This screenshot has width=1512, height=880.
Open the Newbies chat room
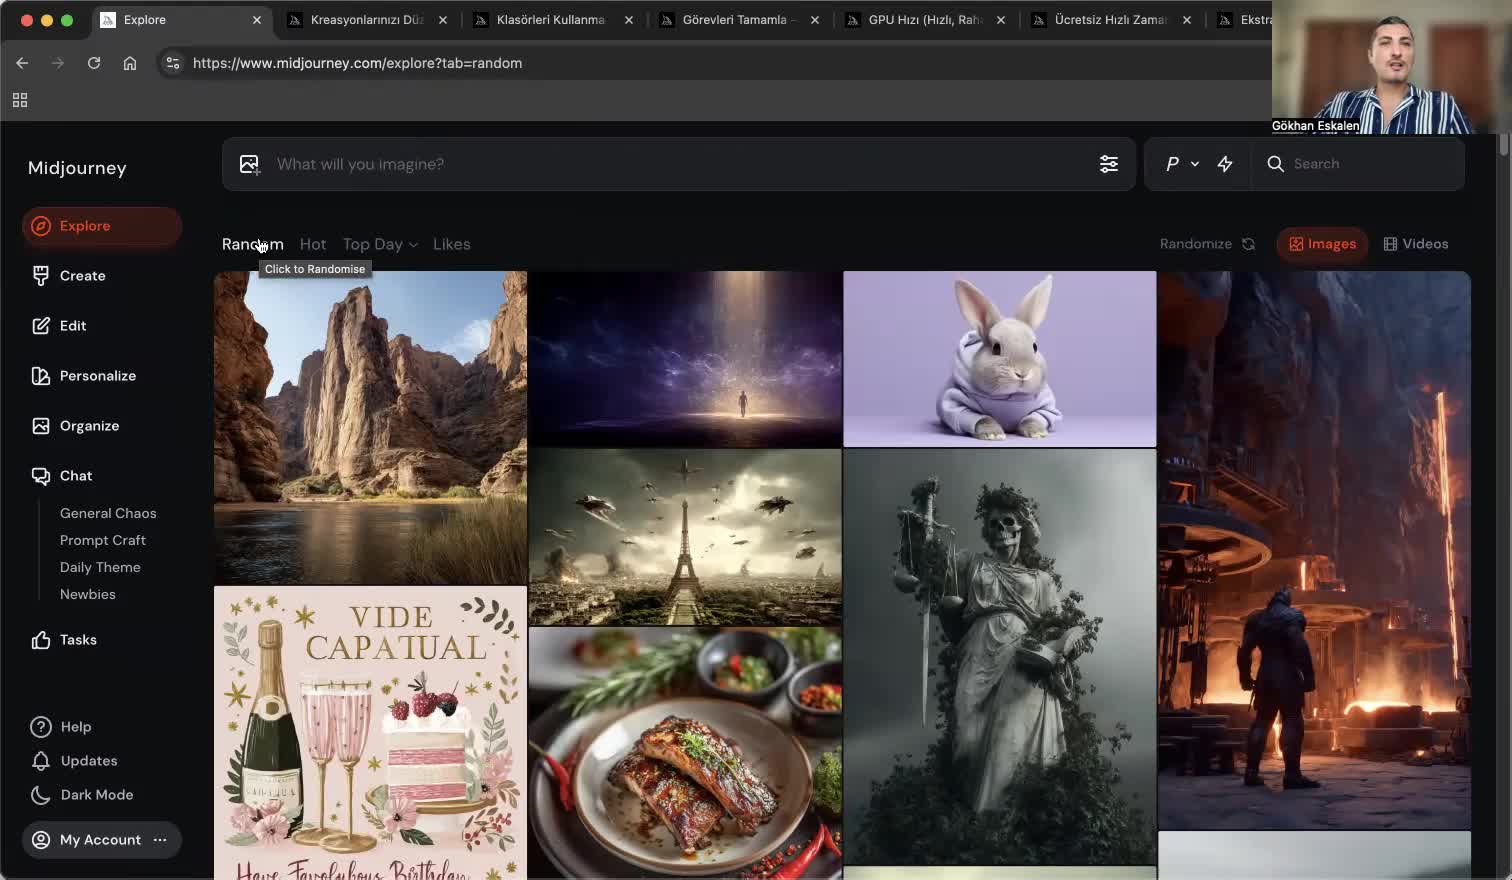(88, 594)
